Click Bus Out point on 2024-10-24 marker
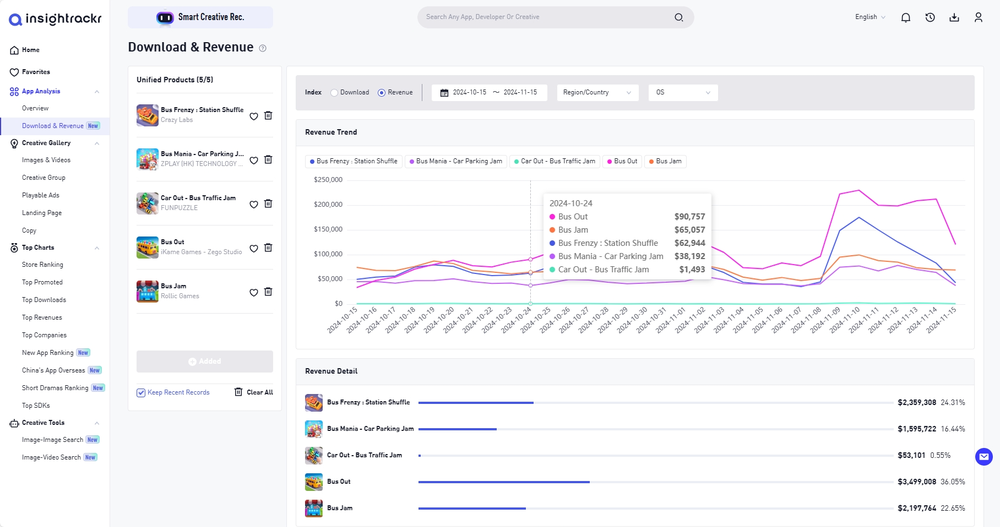1000x527 pixels. click(531, 259)
